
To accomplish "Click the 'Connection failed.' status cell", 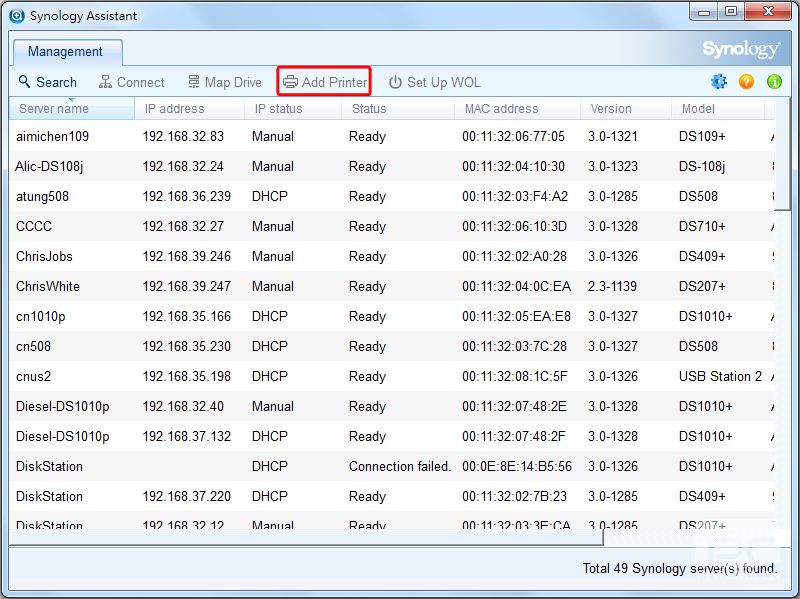I will coord(400,466).
